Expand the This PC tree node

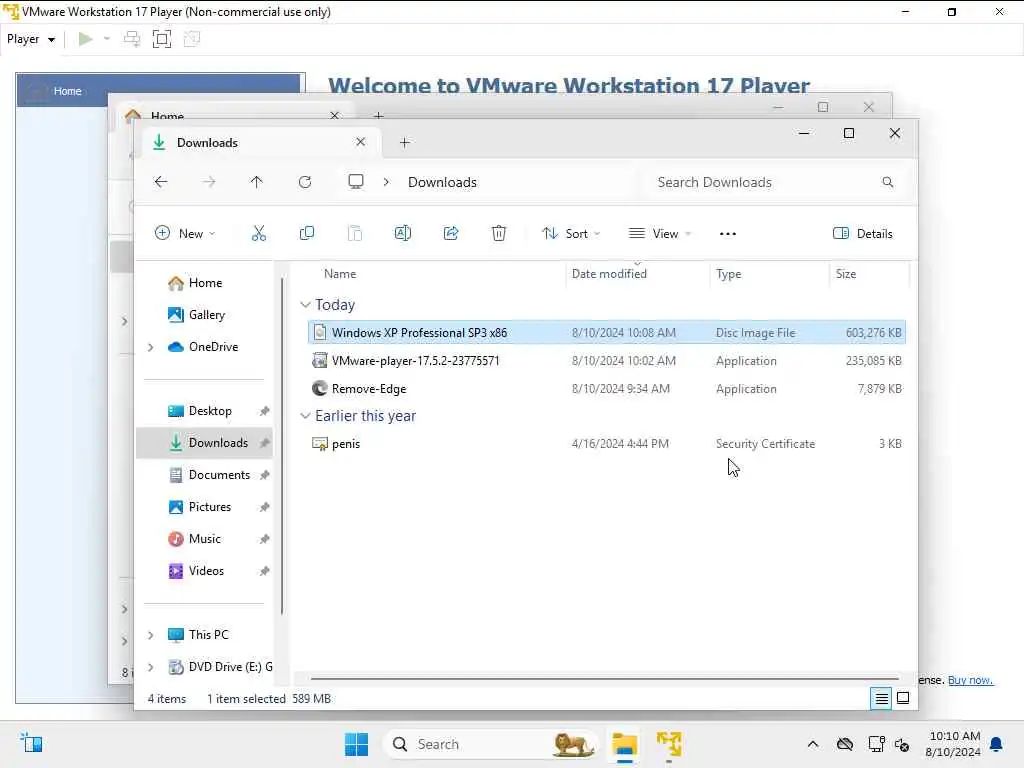(151, 635)
